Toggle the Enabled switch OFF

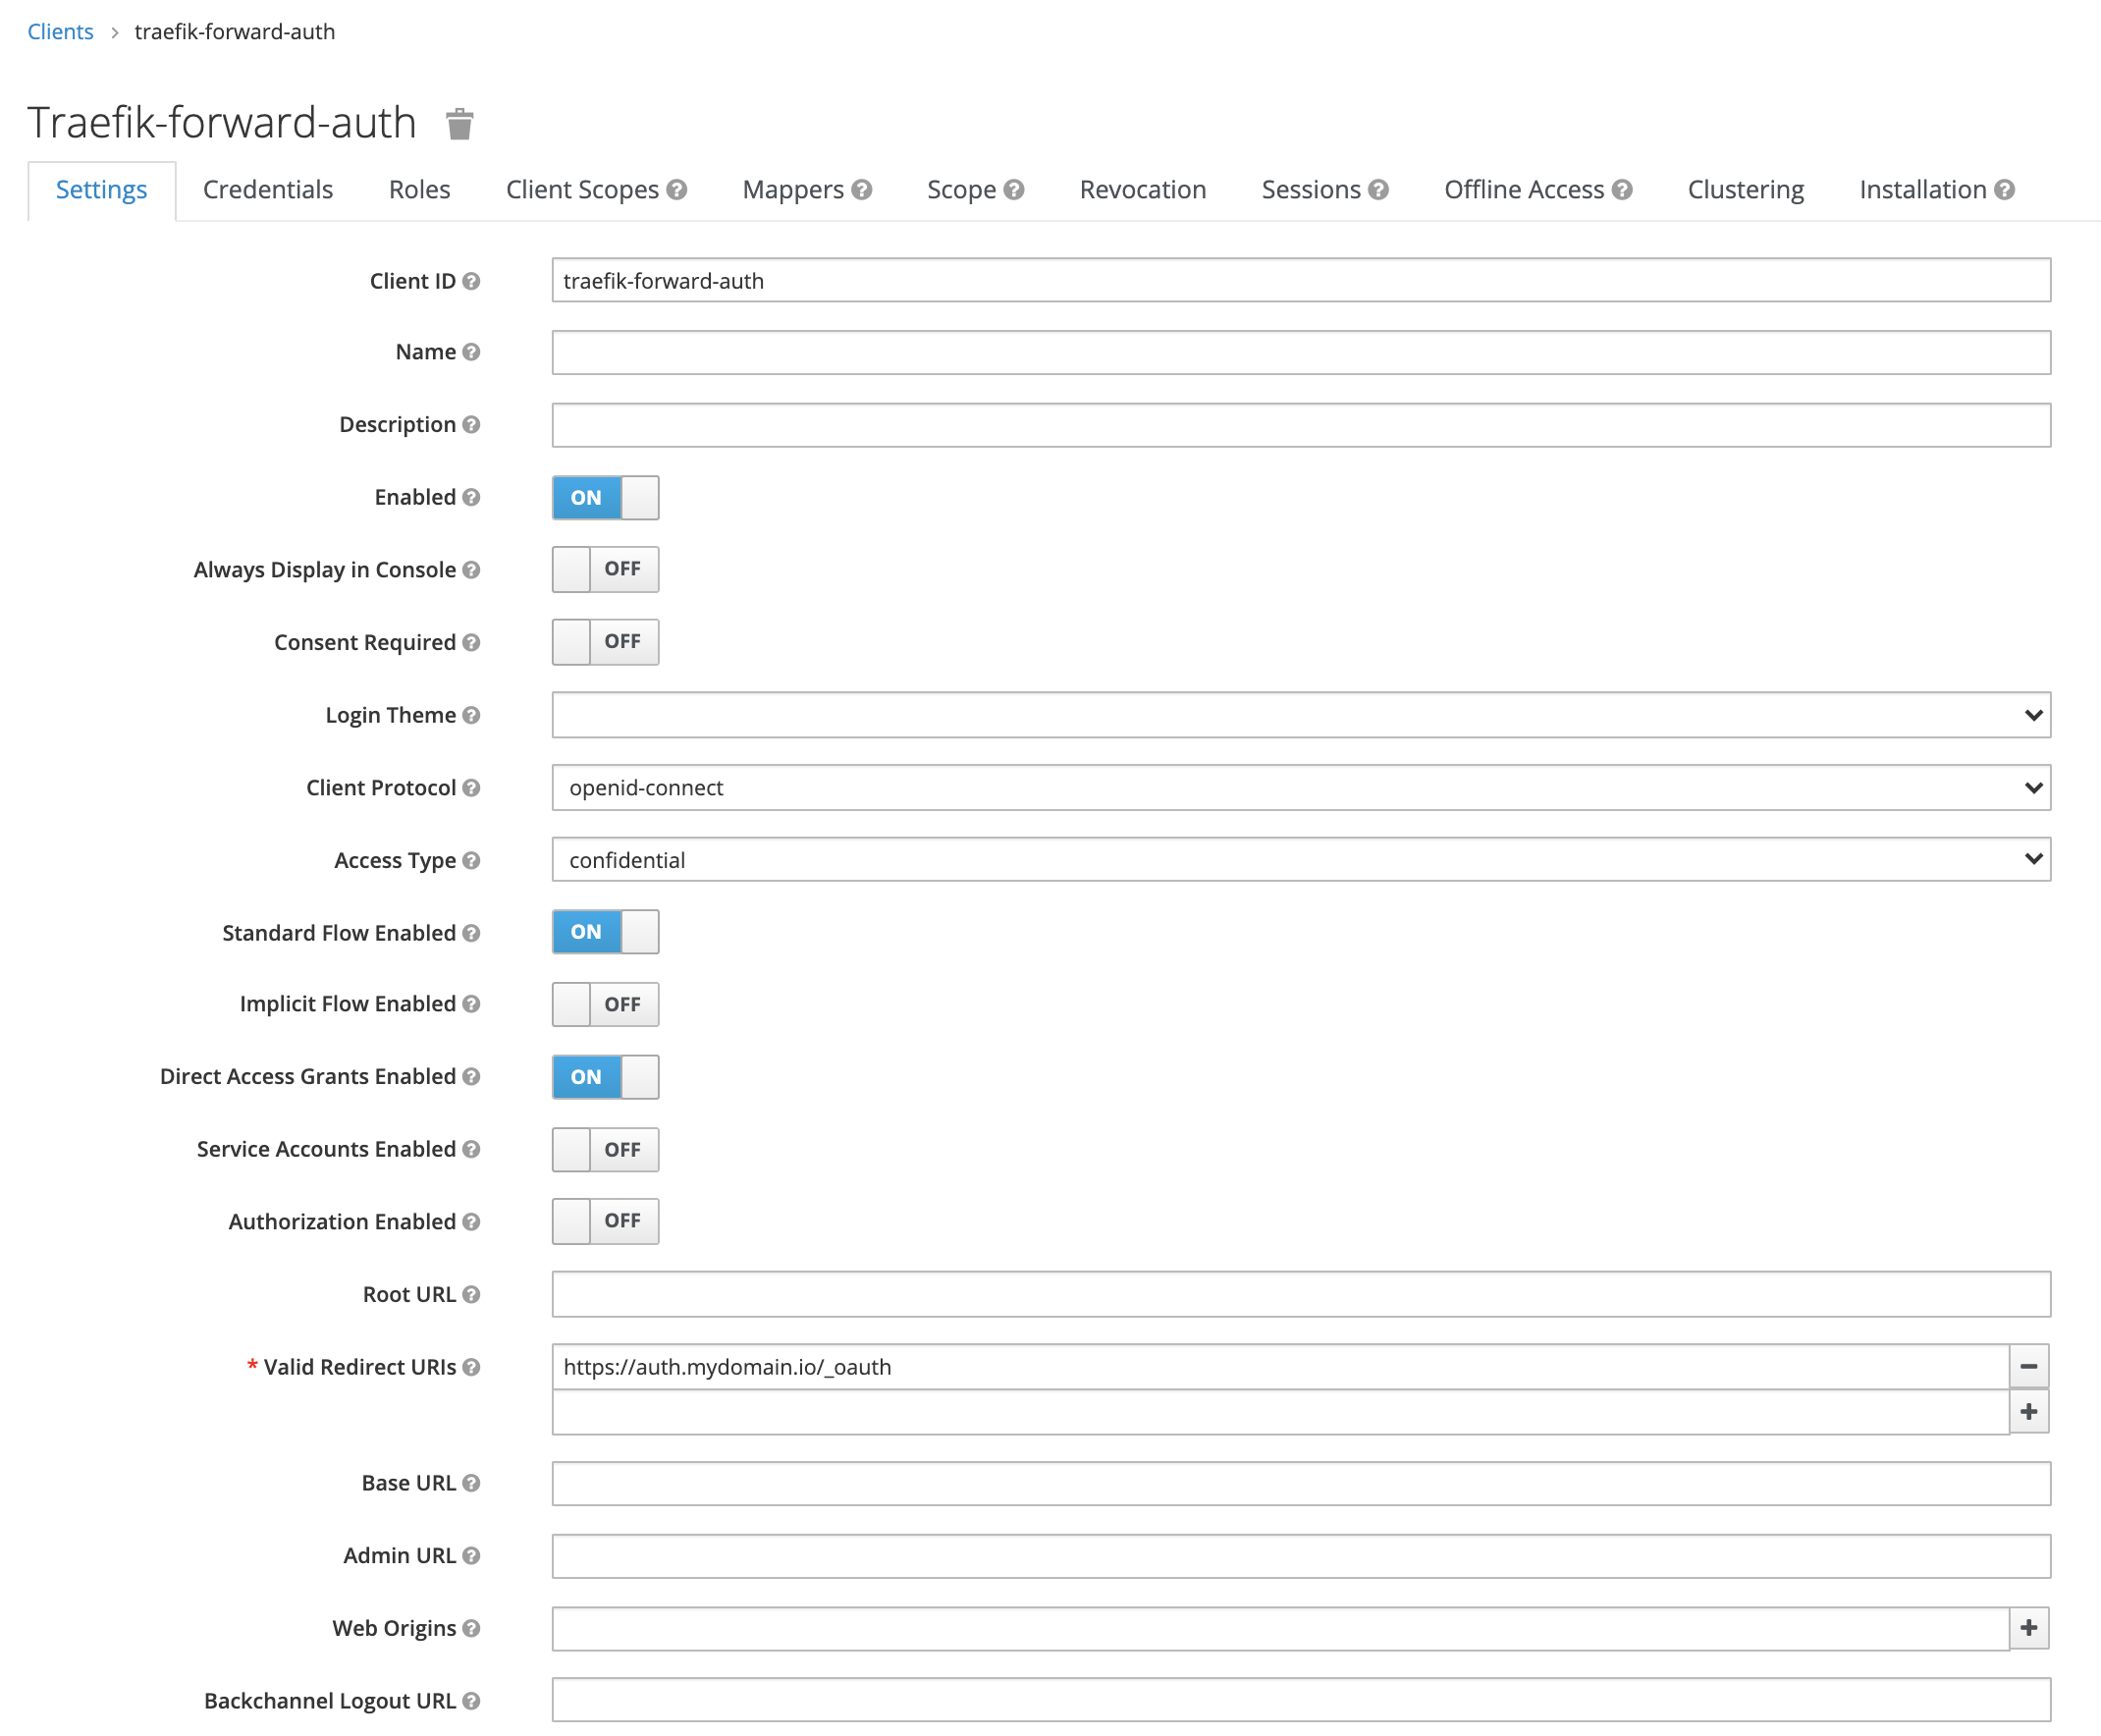pos(608,497)
